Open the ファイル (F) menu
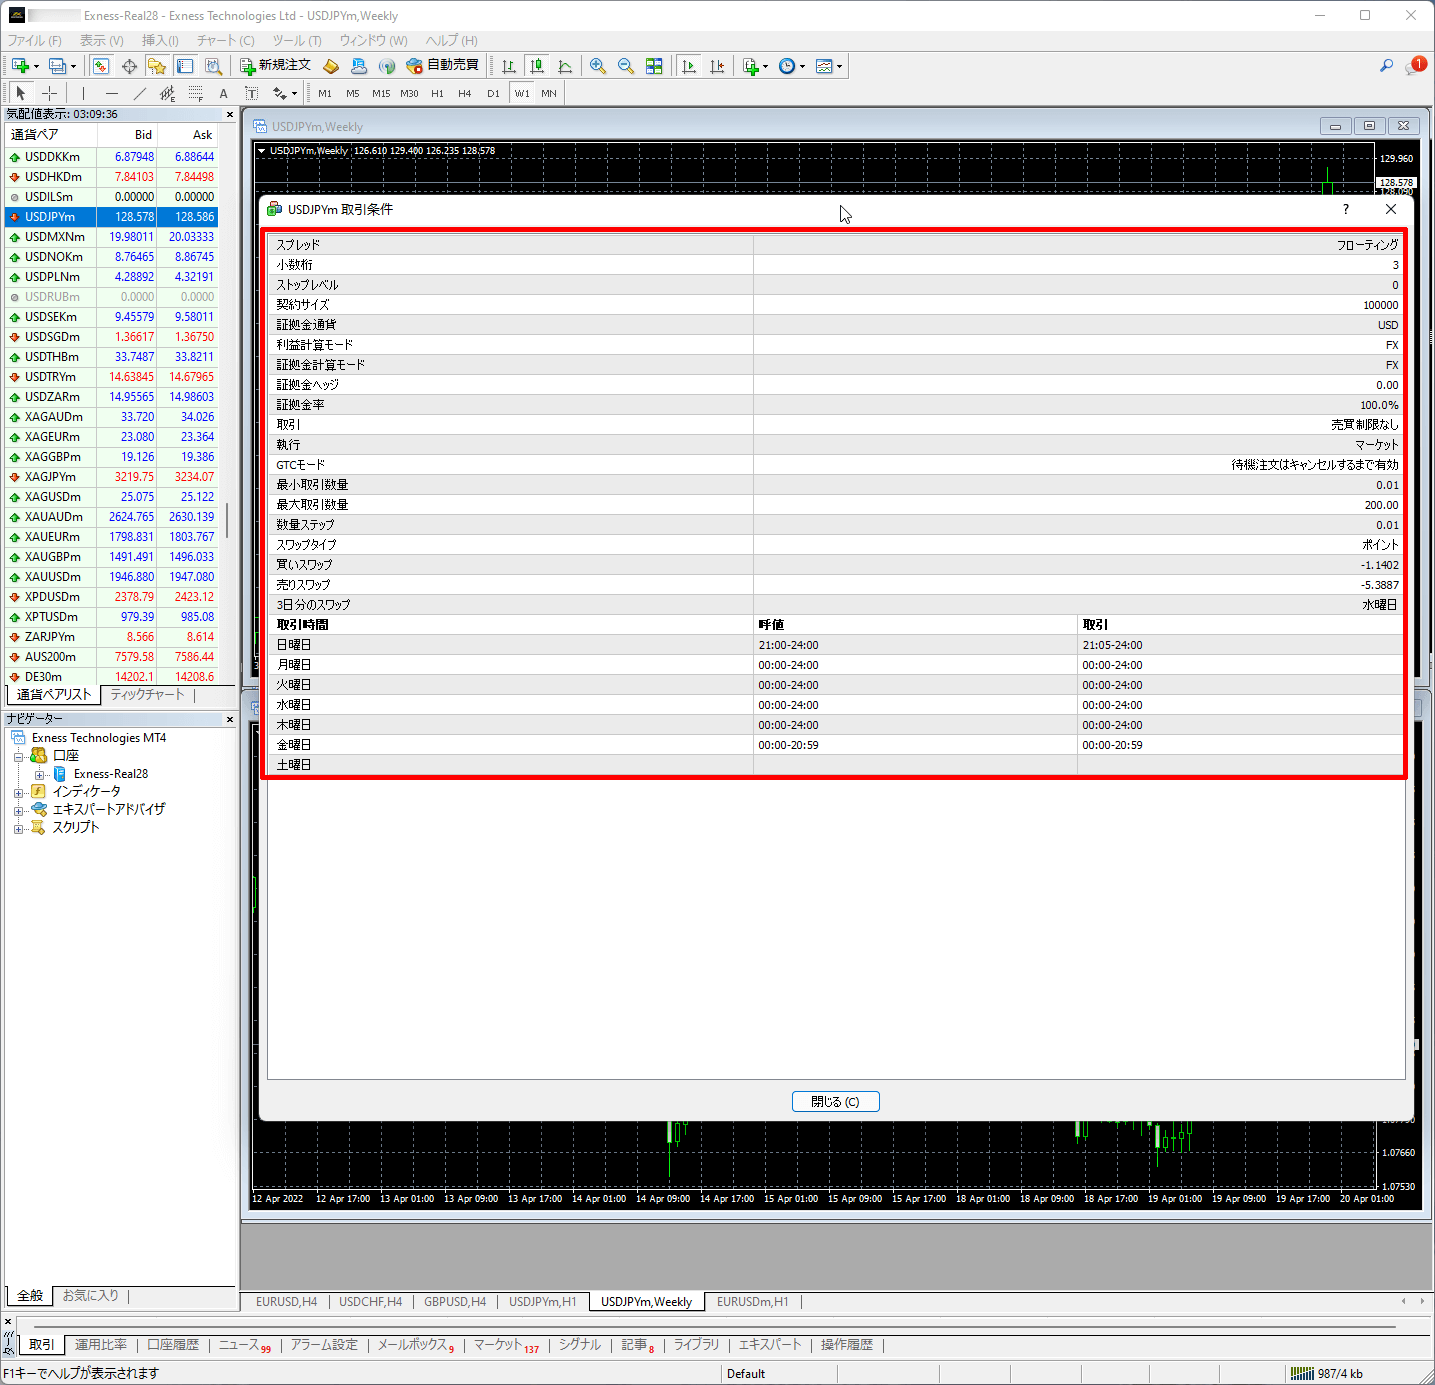 pyautogui.click(x=35, y=41)
